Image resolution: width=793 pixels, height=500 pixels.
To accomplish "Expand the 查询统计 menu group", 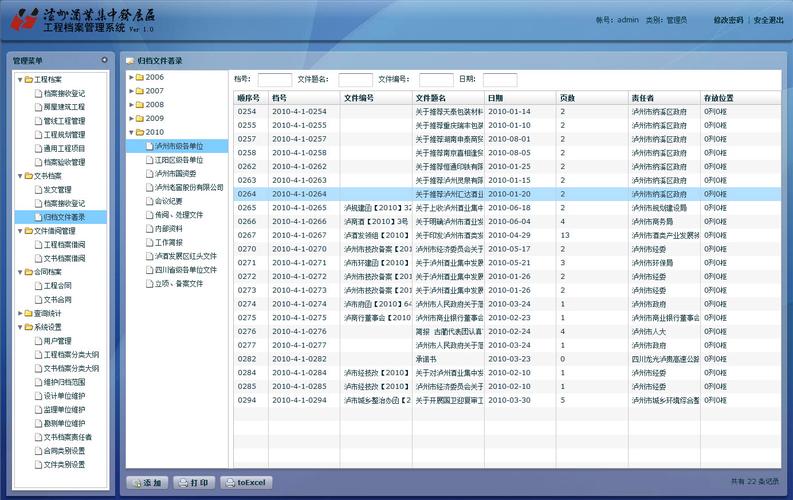I will (20, 313).
